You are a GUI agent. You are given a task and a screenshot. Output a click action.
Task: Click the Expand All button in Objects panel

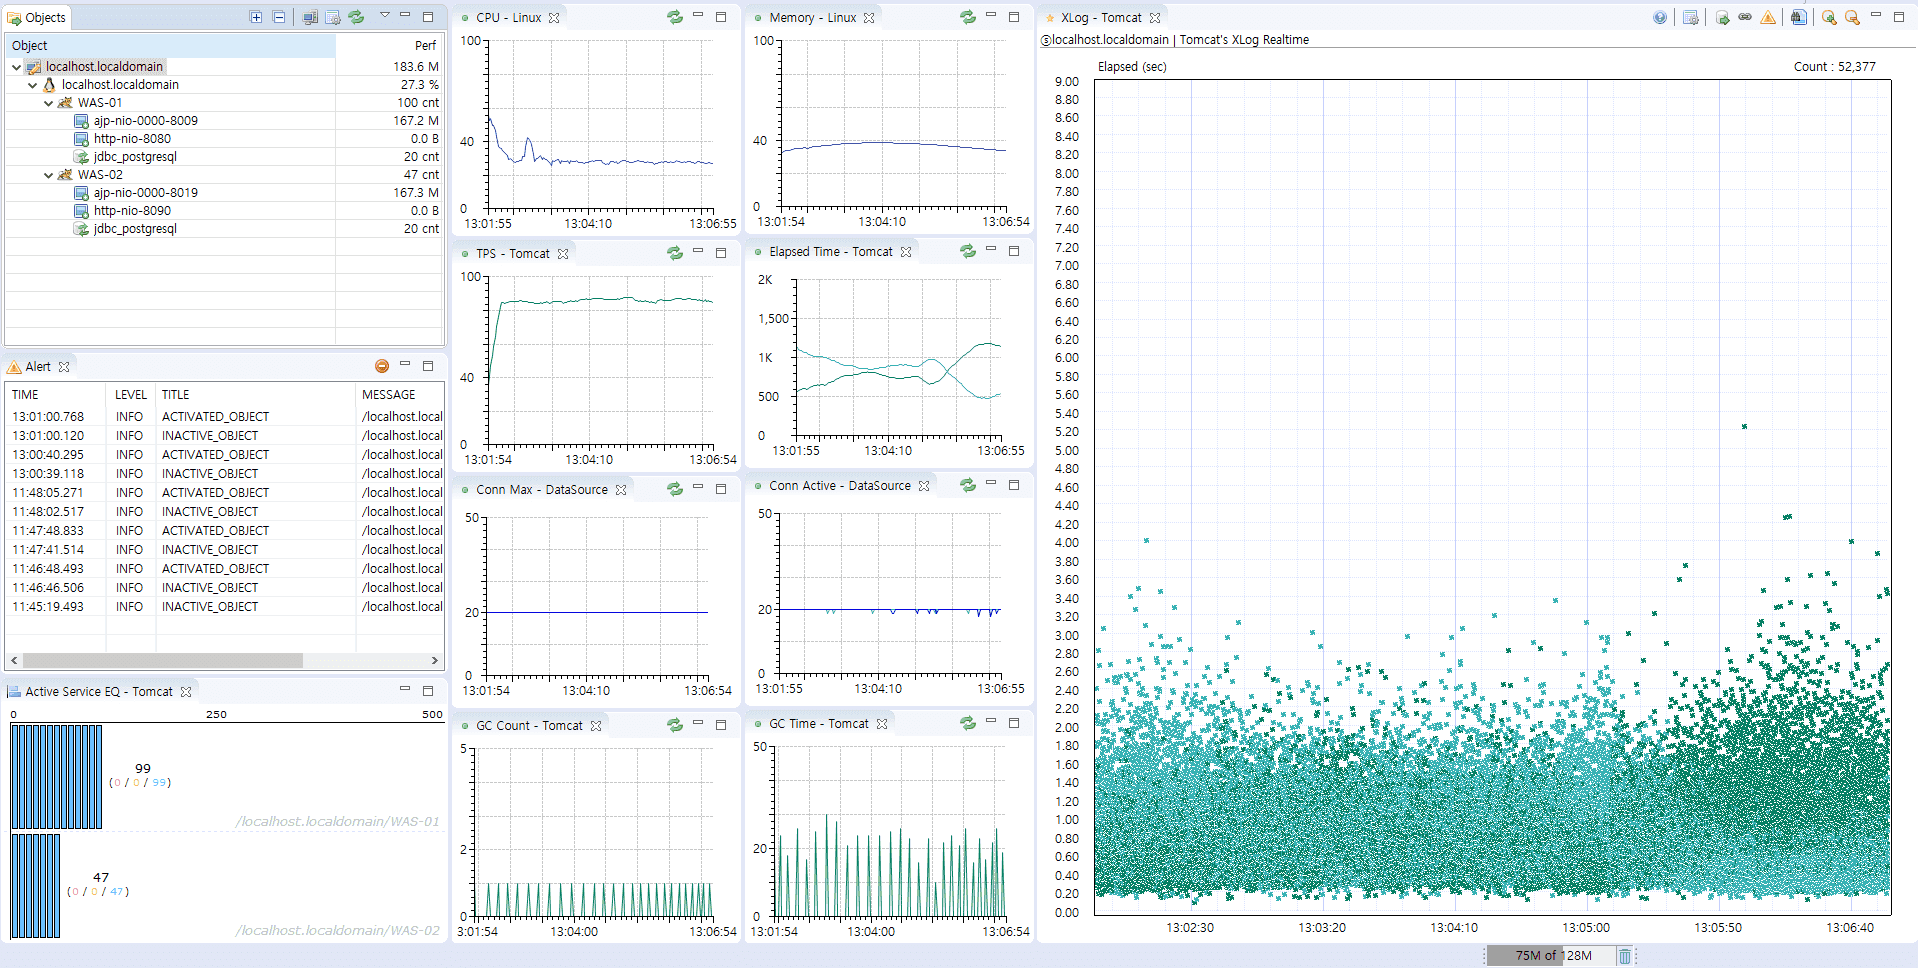point(256,17)
